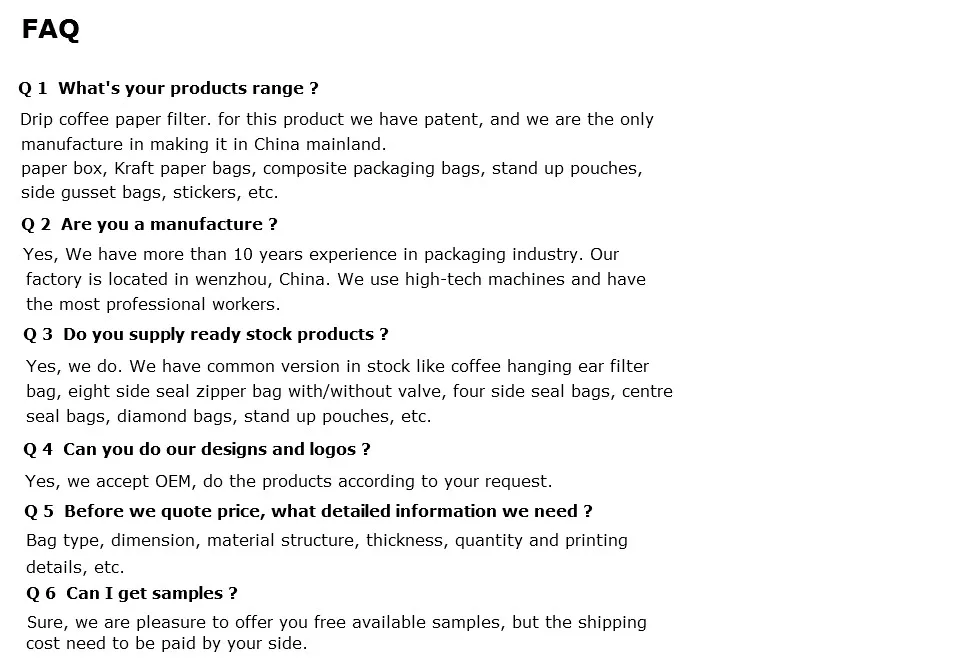Click the free available samples answer line
This screenshot has height=672, width=979.
(x=337, y=622)
